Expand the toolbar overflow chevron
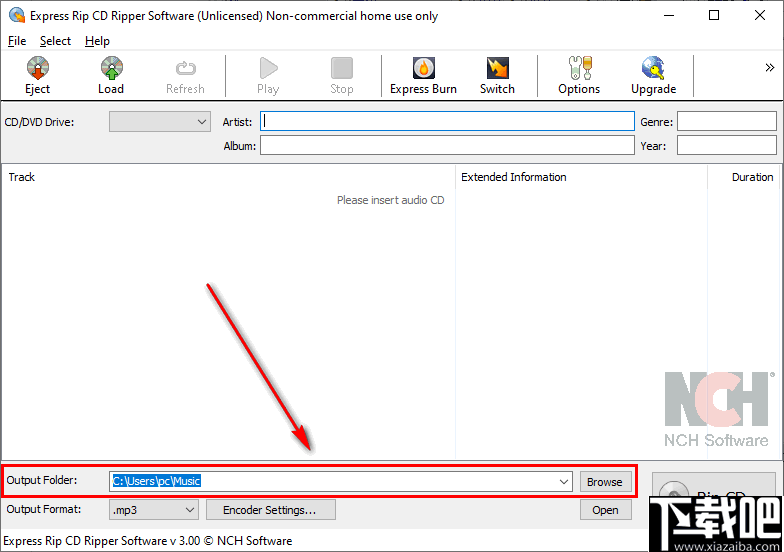The height and width of the screenshot is (552, 784). point(770,68)
